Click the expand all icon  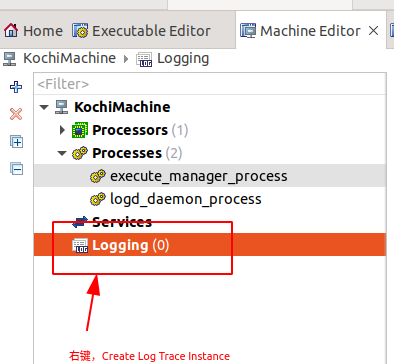(16, 141)
